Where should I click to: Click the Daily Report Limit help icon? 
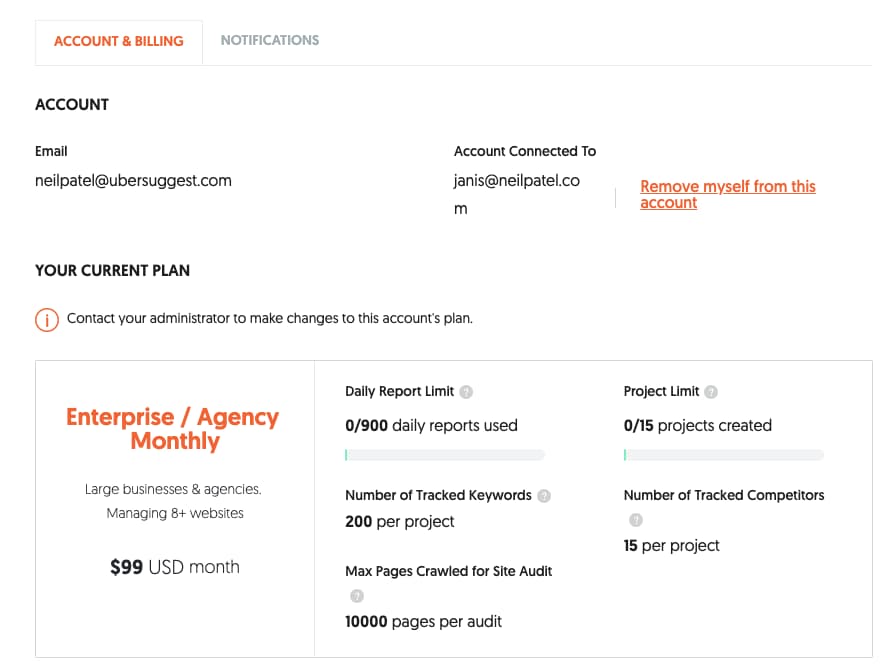coord(466,392)
